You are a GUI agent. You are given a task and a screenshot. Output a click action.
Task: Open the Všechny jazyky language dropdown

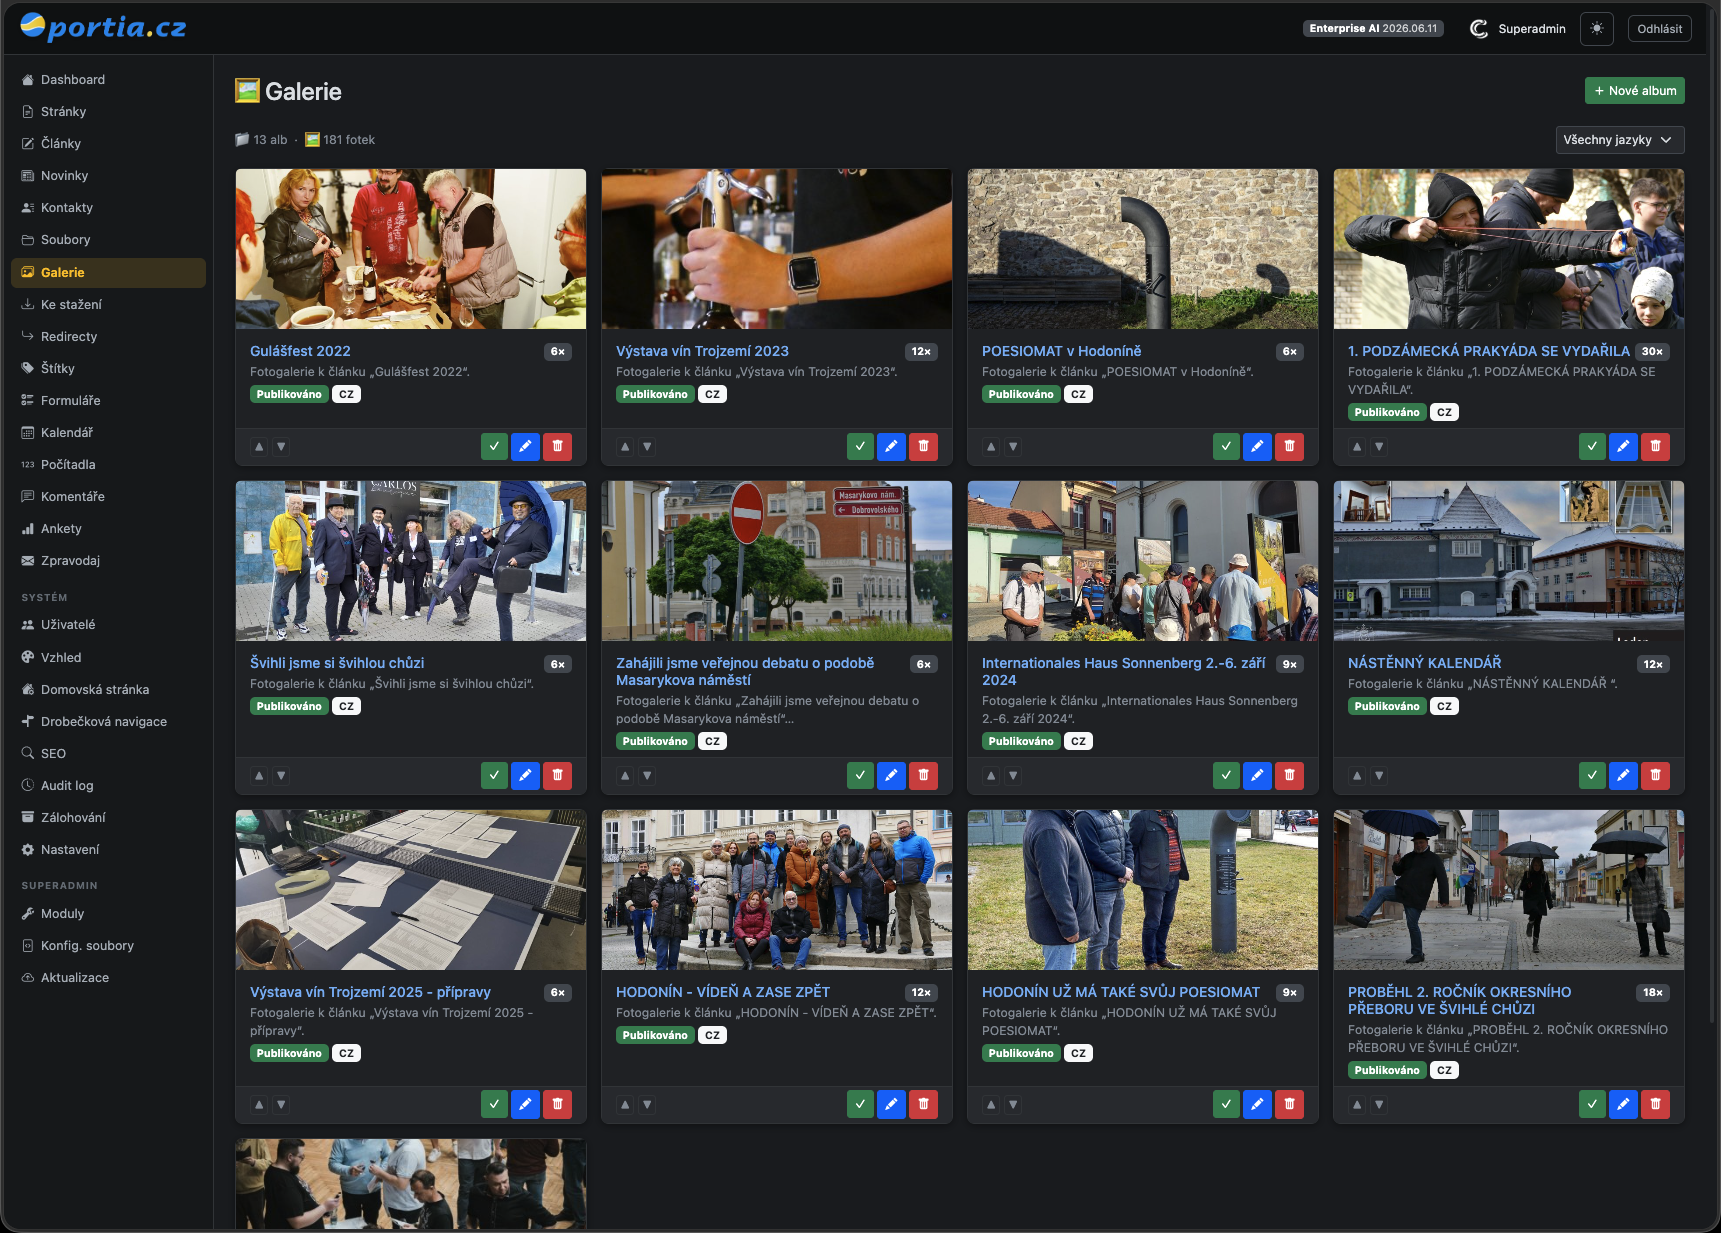(1620, 140)
